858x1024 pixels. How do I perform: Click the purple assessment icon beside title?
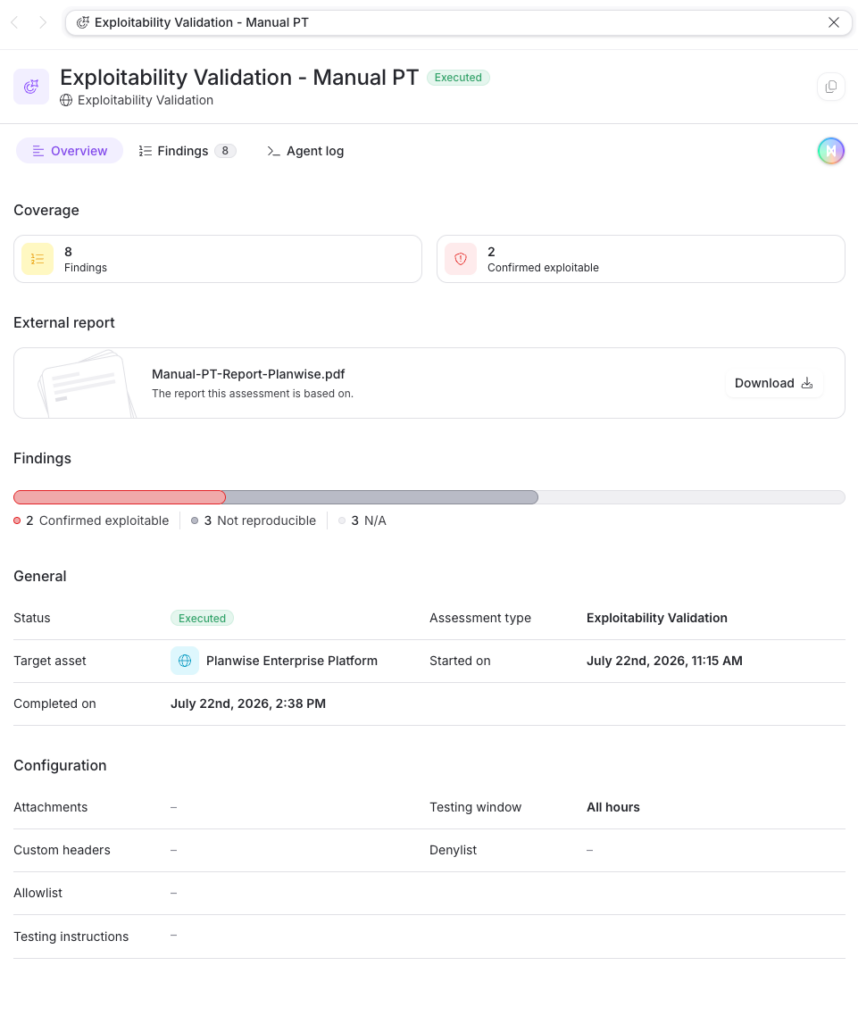[x=31, y=86]
